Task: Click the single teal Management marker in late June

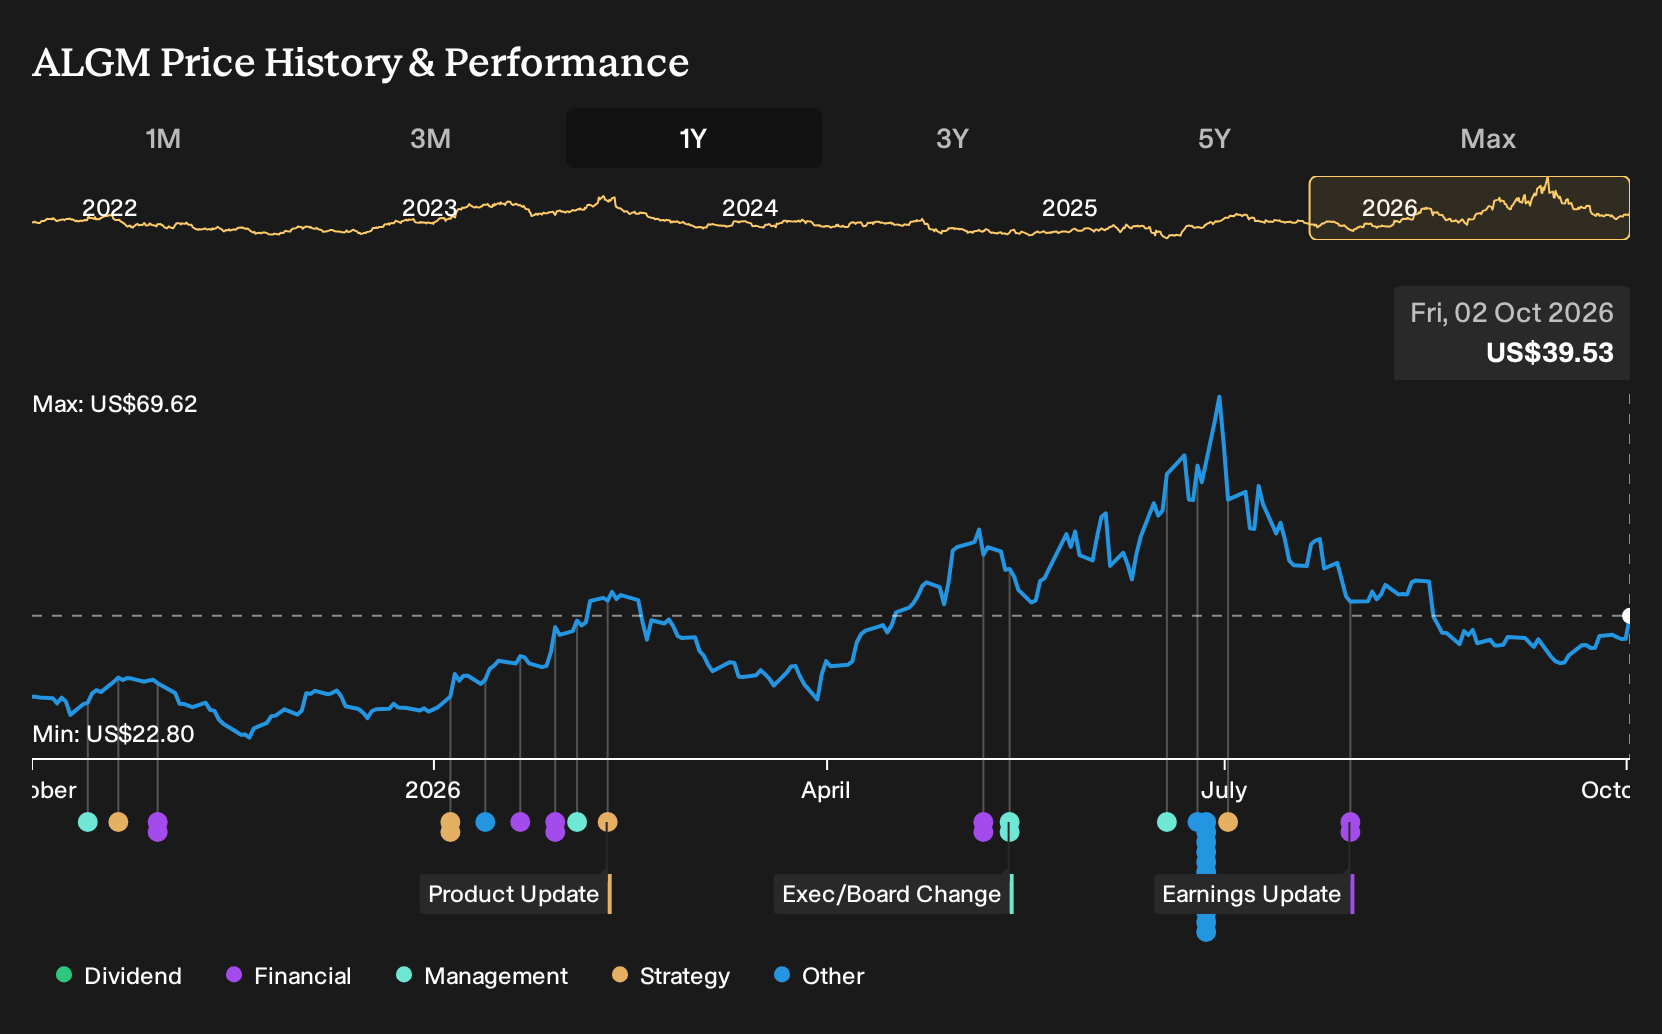Action: point(1166,822)
